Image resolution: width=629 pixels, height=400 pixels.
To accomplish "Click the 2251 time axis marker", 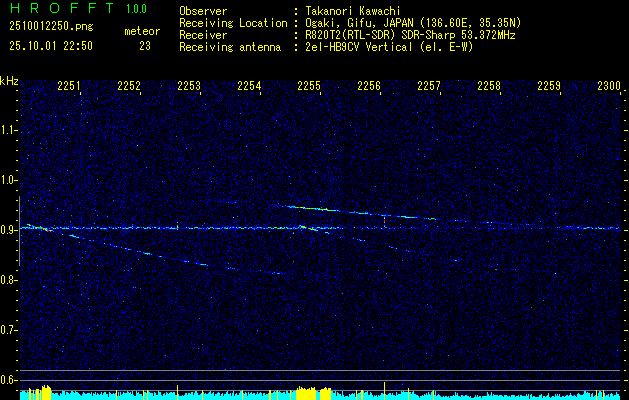I will 69,85.
